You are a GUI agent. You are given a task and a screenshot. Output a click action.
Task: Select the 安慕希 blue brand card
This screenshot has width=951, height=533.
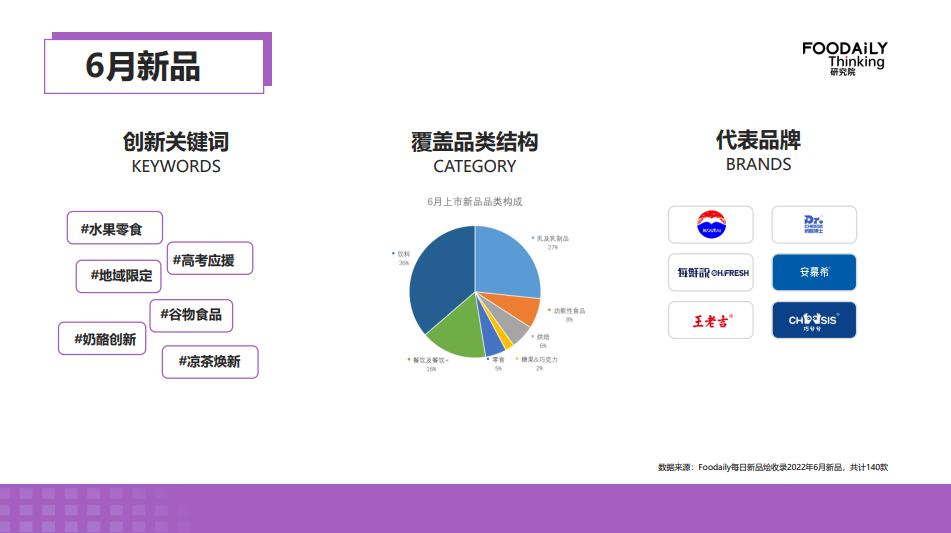coord(814,272)
